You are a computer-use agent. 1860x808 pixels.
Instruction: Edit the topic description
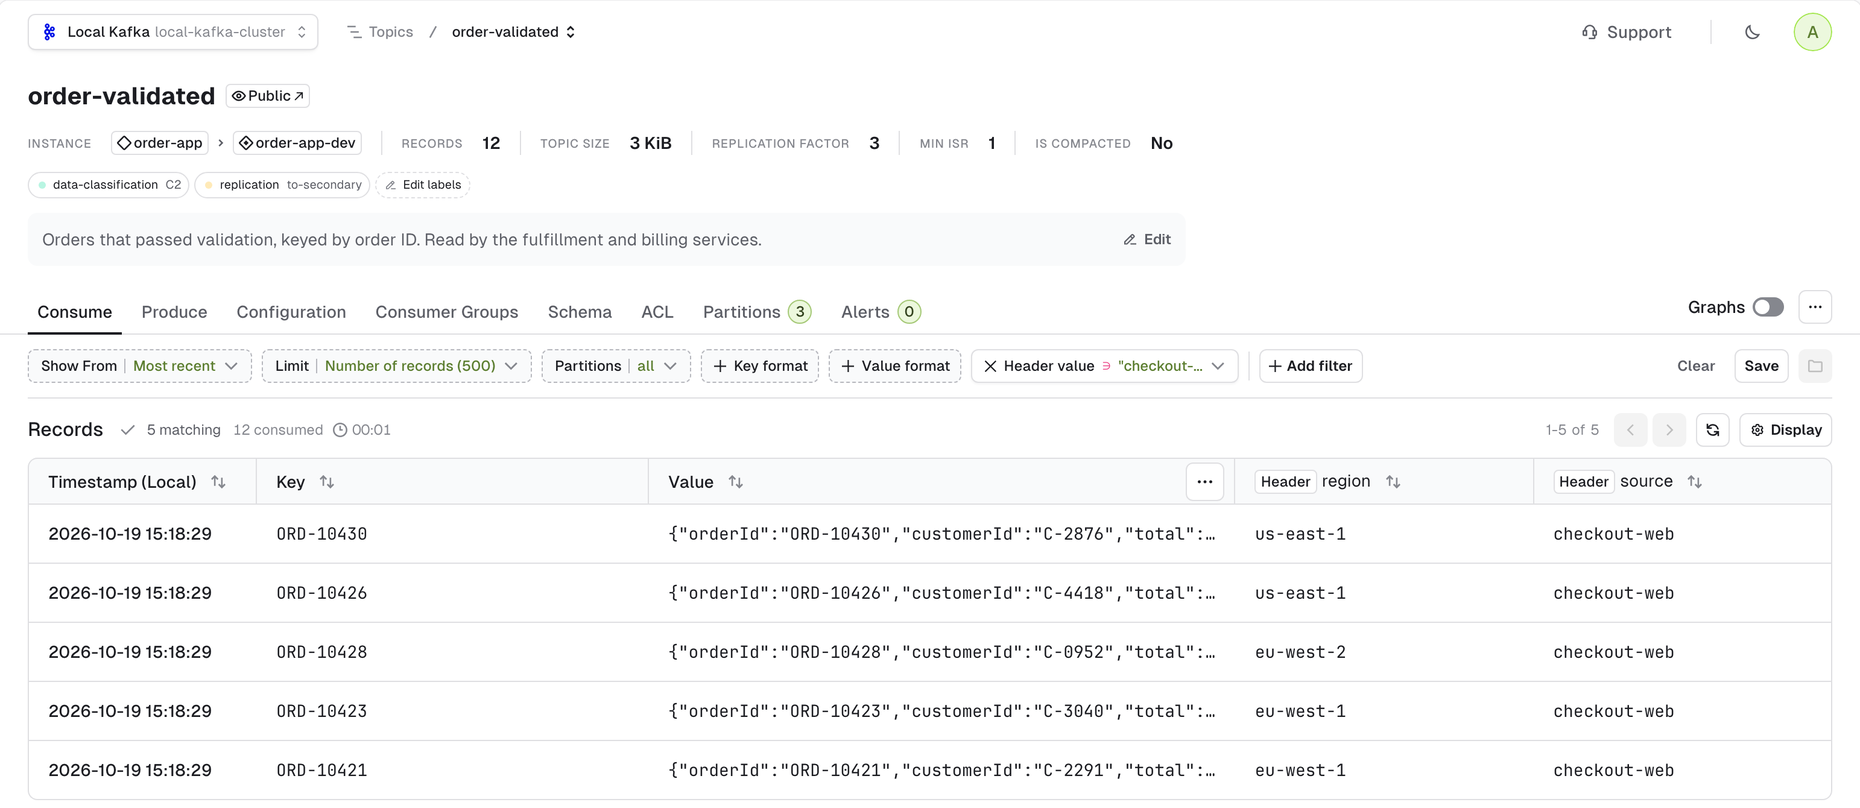pyautogui.click(x=1147, y=240)
